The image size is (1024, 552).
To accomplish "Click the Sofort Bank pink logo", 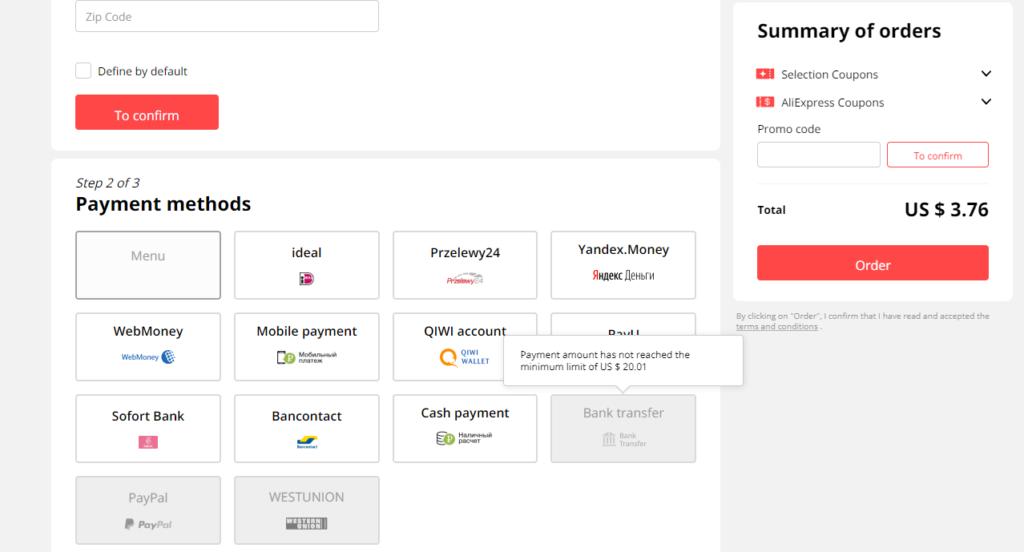I will pyautogui.click(x=148, y=442).
